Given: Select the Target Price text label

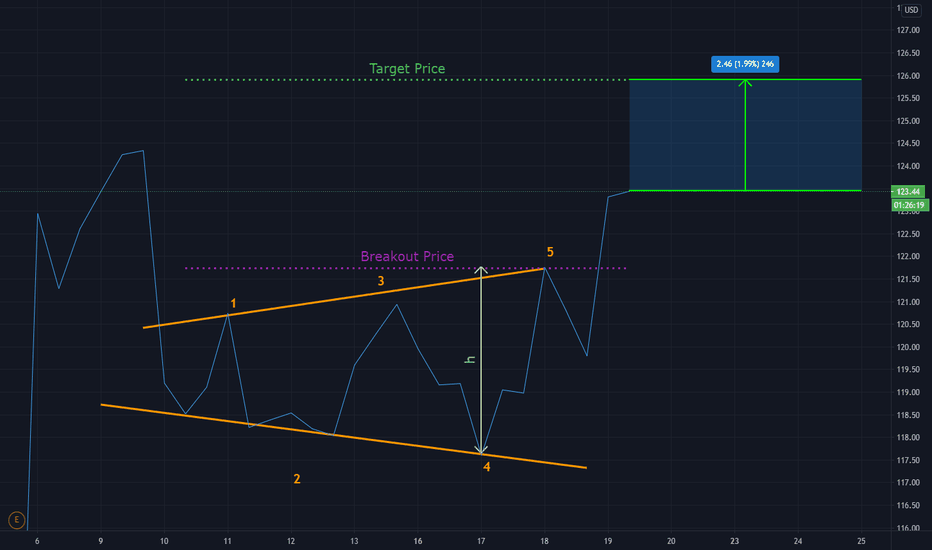Looking at the screenshot, I should point(407,68).
